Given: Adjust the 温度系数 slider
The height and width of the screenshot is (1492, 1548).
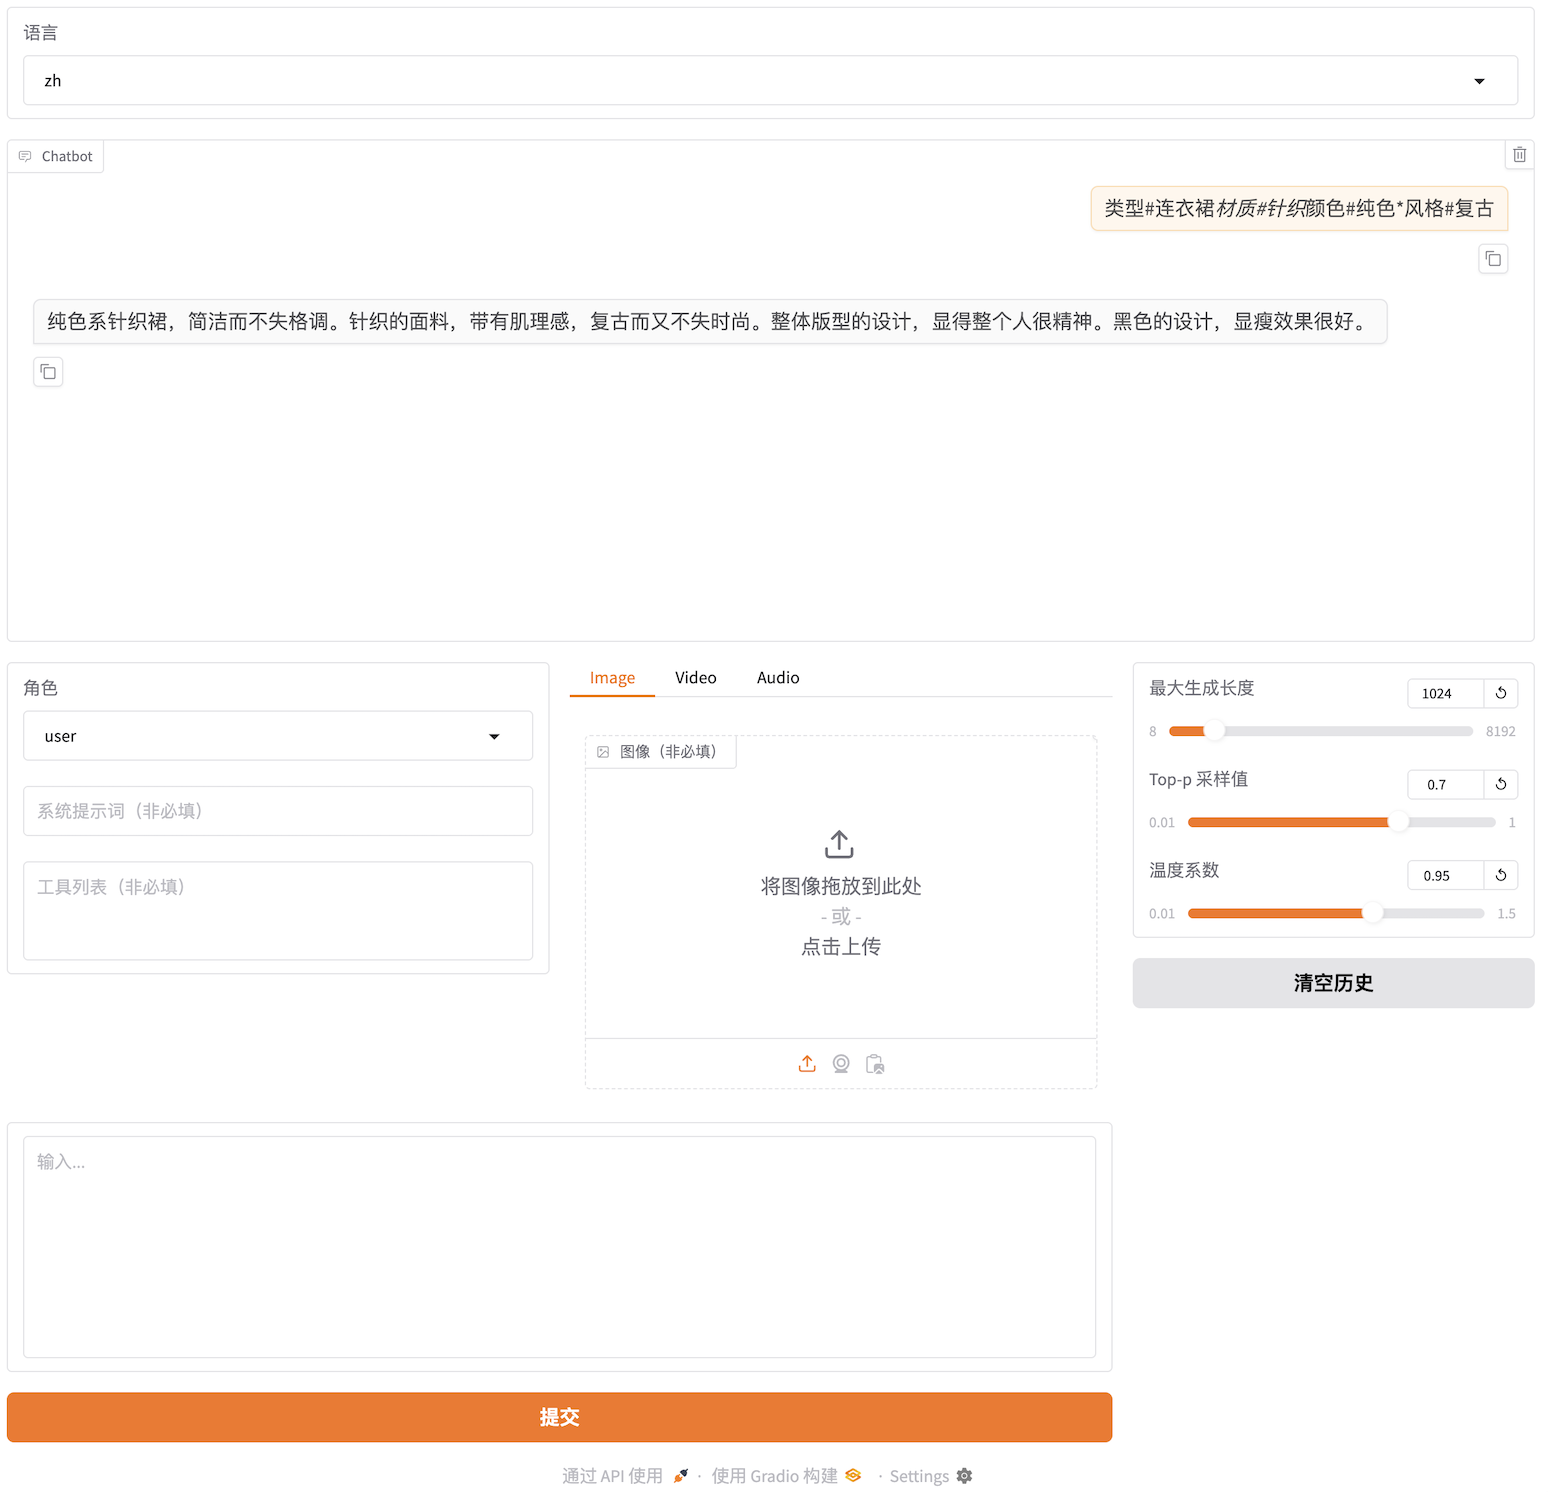Looking at the screenshot, I should (1336, 913).
